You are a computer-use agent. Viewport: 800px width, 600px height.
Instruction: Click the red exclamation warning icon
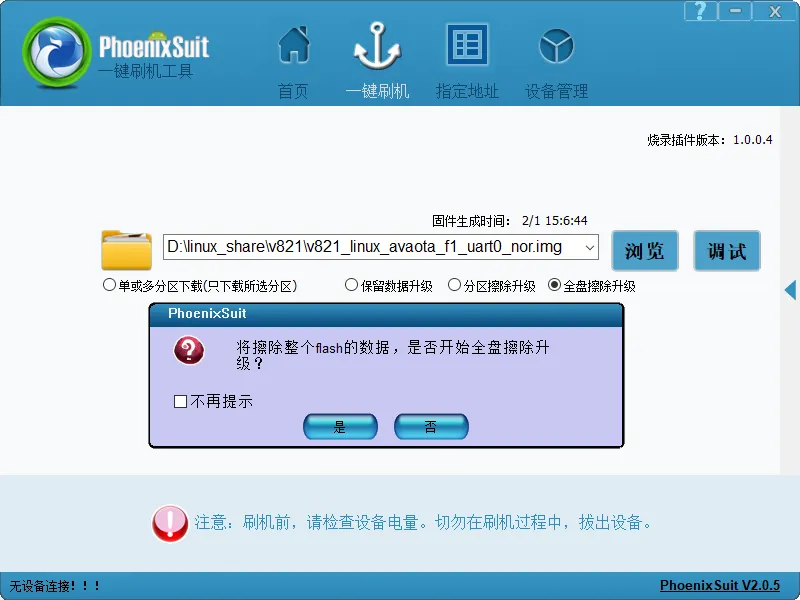170,523
